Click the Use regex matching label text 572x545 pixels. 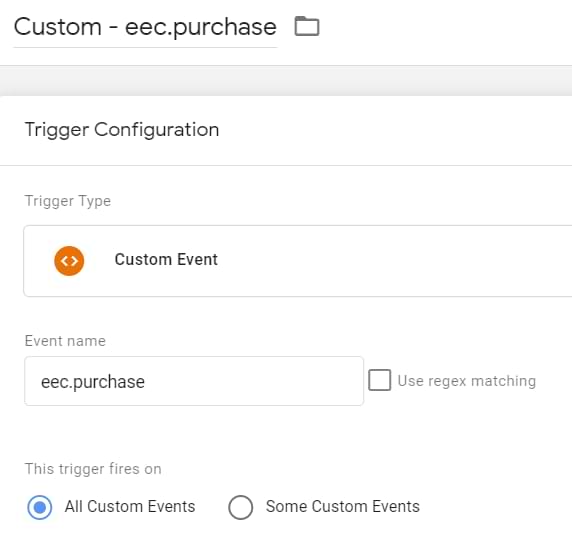(467, 381)
